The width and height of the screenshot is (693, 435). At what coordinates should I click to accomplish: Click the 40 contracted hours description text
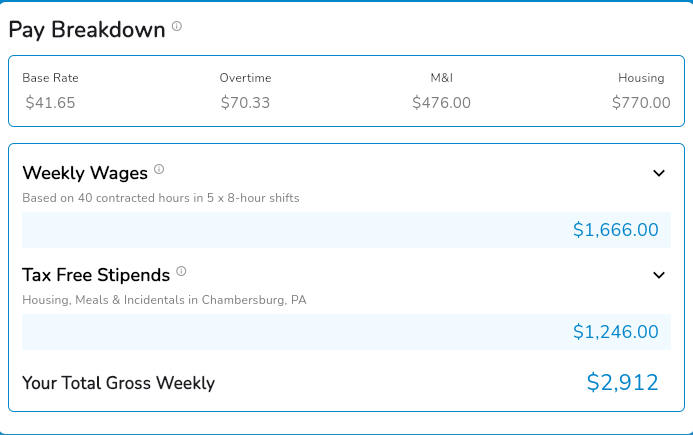(161, 198)
